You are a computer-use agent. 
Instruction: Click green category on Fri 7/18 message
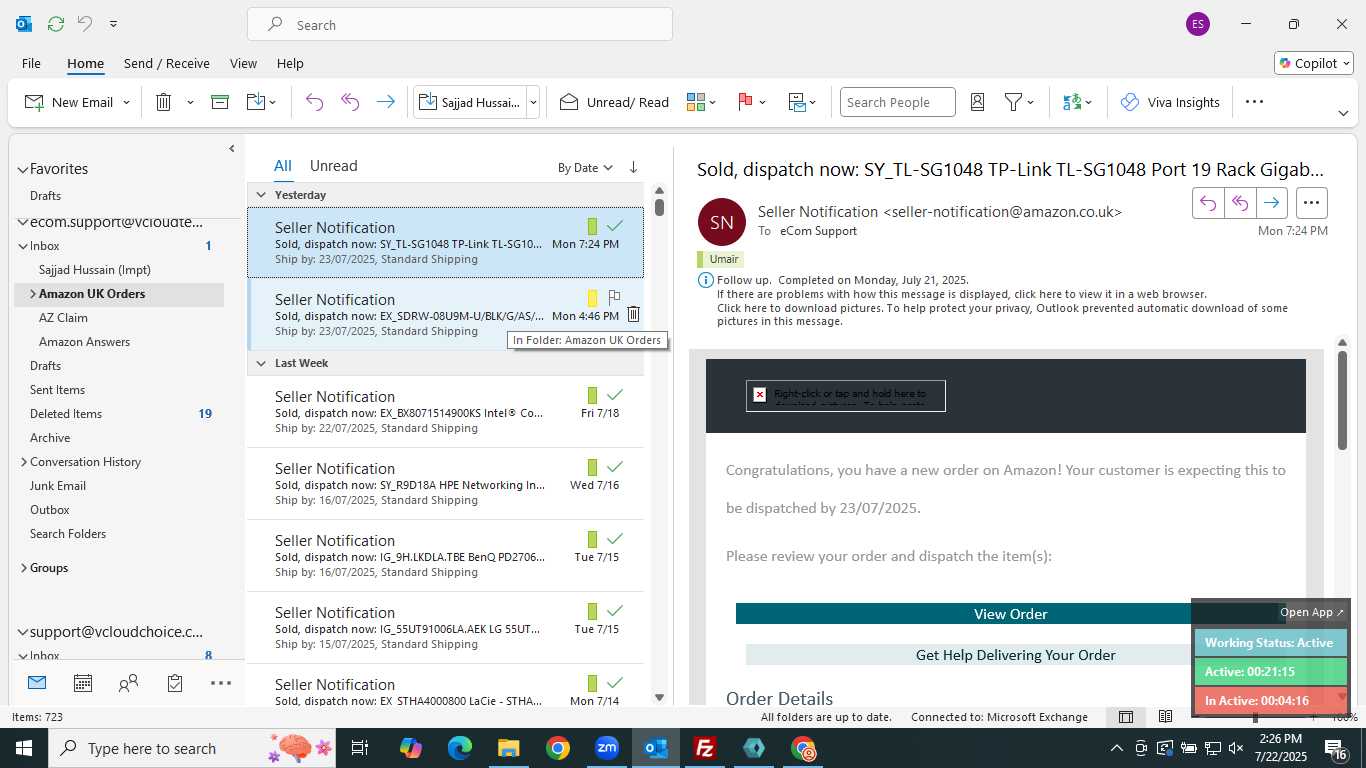pyautogui.click(x=592, y=395)
